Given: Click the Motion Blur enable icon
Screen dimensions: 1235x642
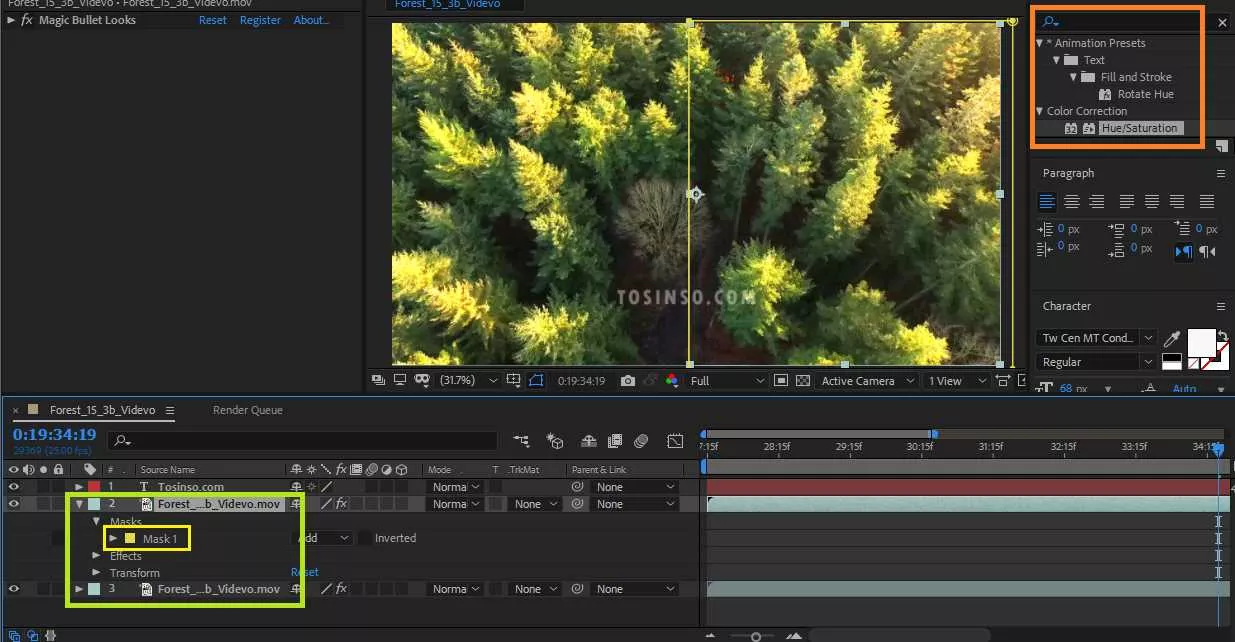Looking at the screenshot, I should click(641, 440).
